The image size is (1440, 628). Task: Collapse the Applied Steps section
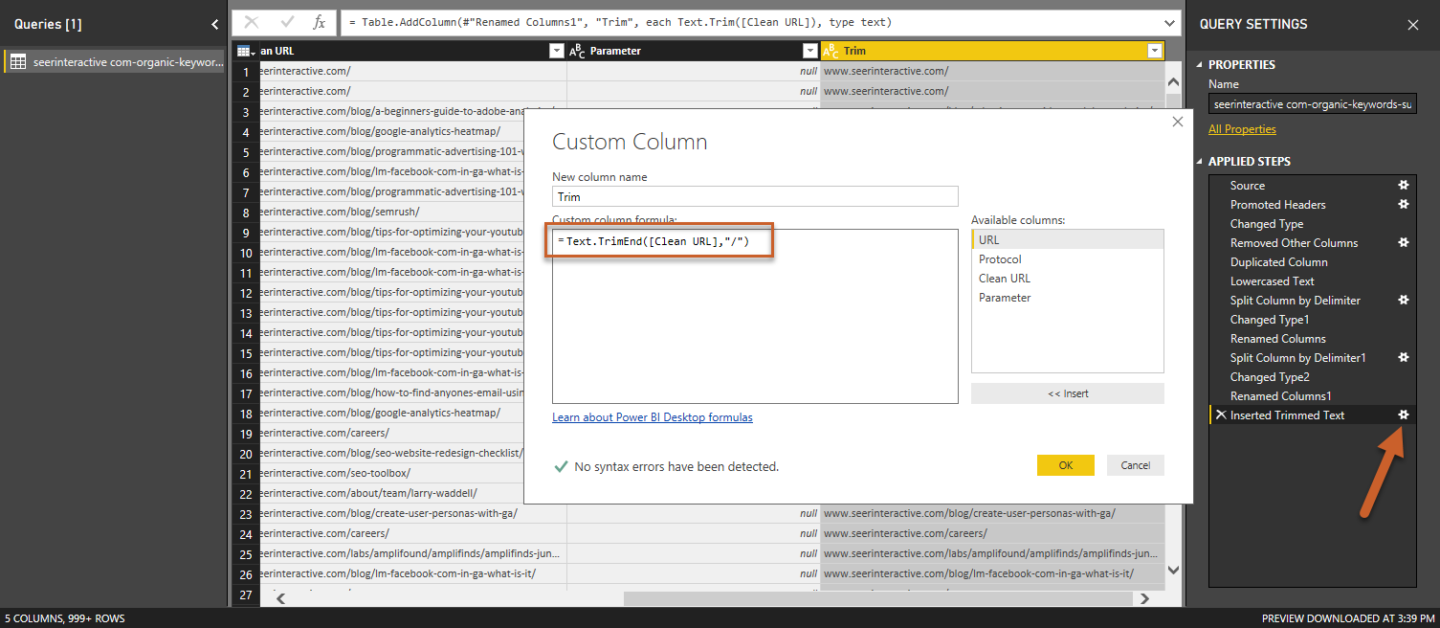pyautogui.click(x=1200, y=161)
